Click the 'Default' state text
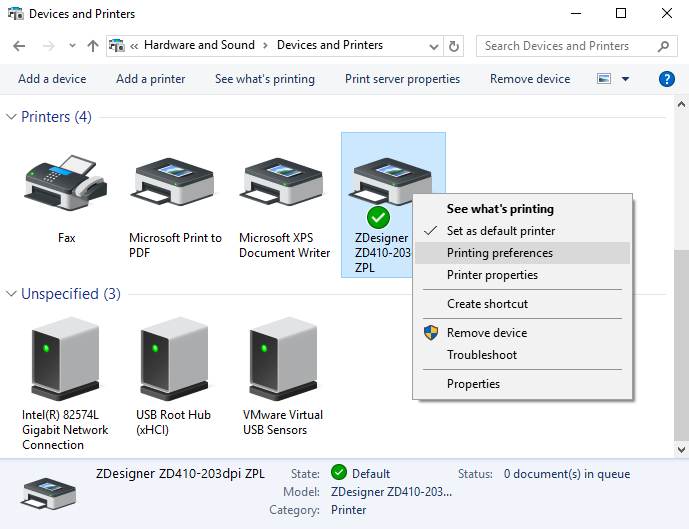Viewport: 689px width, 529px height. (x=371, y=474)
